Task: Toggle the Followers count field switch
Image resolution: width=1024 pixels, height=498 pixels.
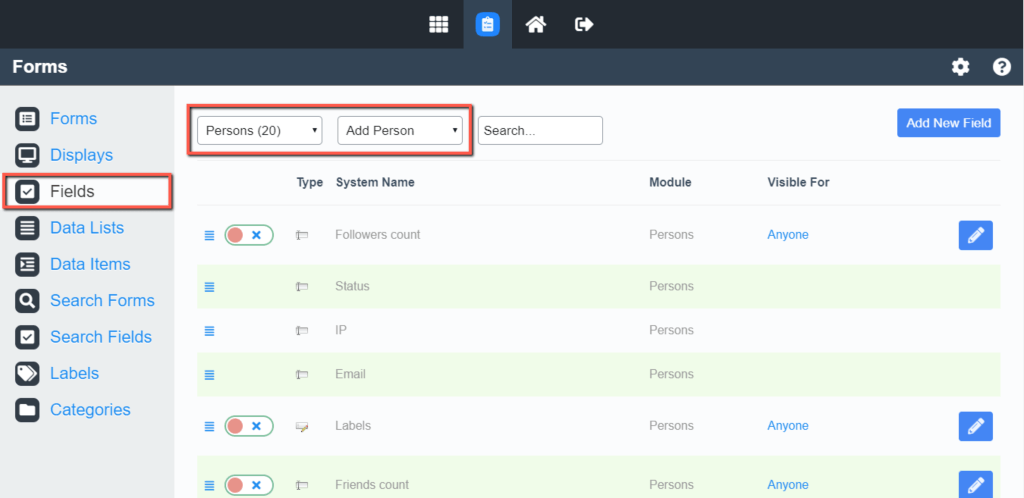Action: point(249,235)
